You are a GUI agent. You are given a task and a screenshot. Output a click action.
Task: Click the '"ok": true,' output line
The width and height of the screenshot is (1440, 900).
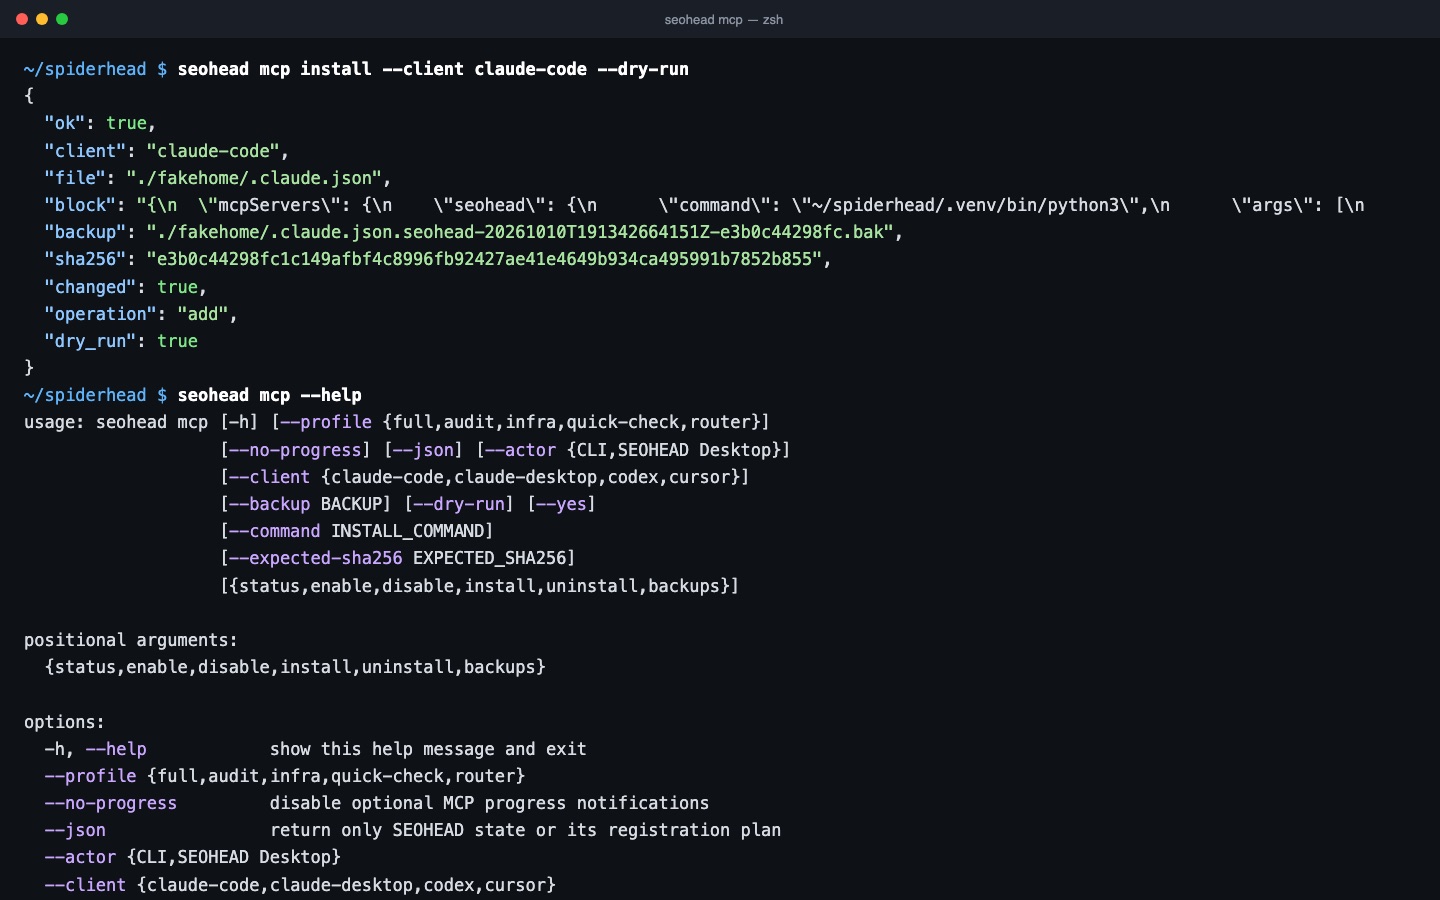click(x=100, y=123)
